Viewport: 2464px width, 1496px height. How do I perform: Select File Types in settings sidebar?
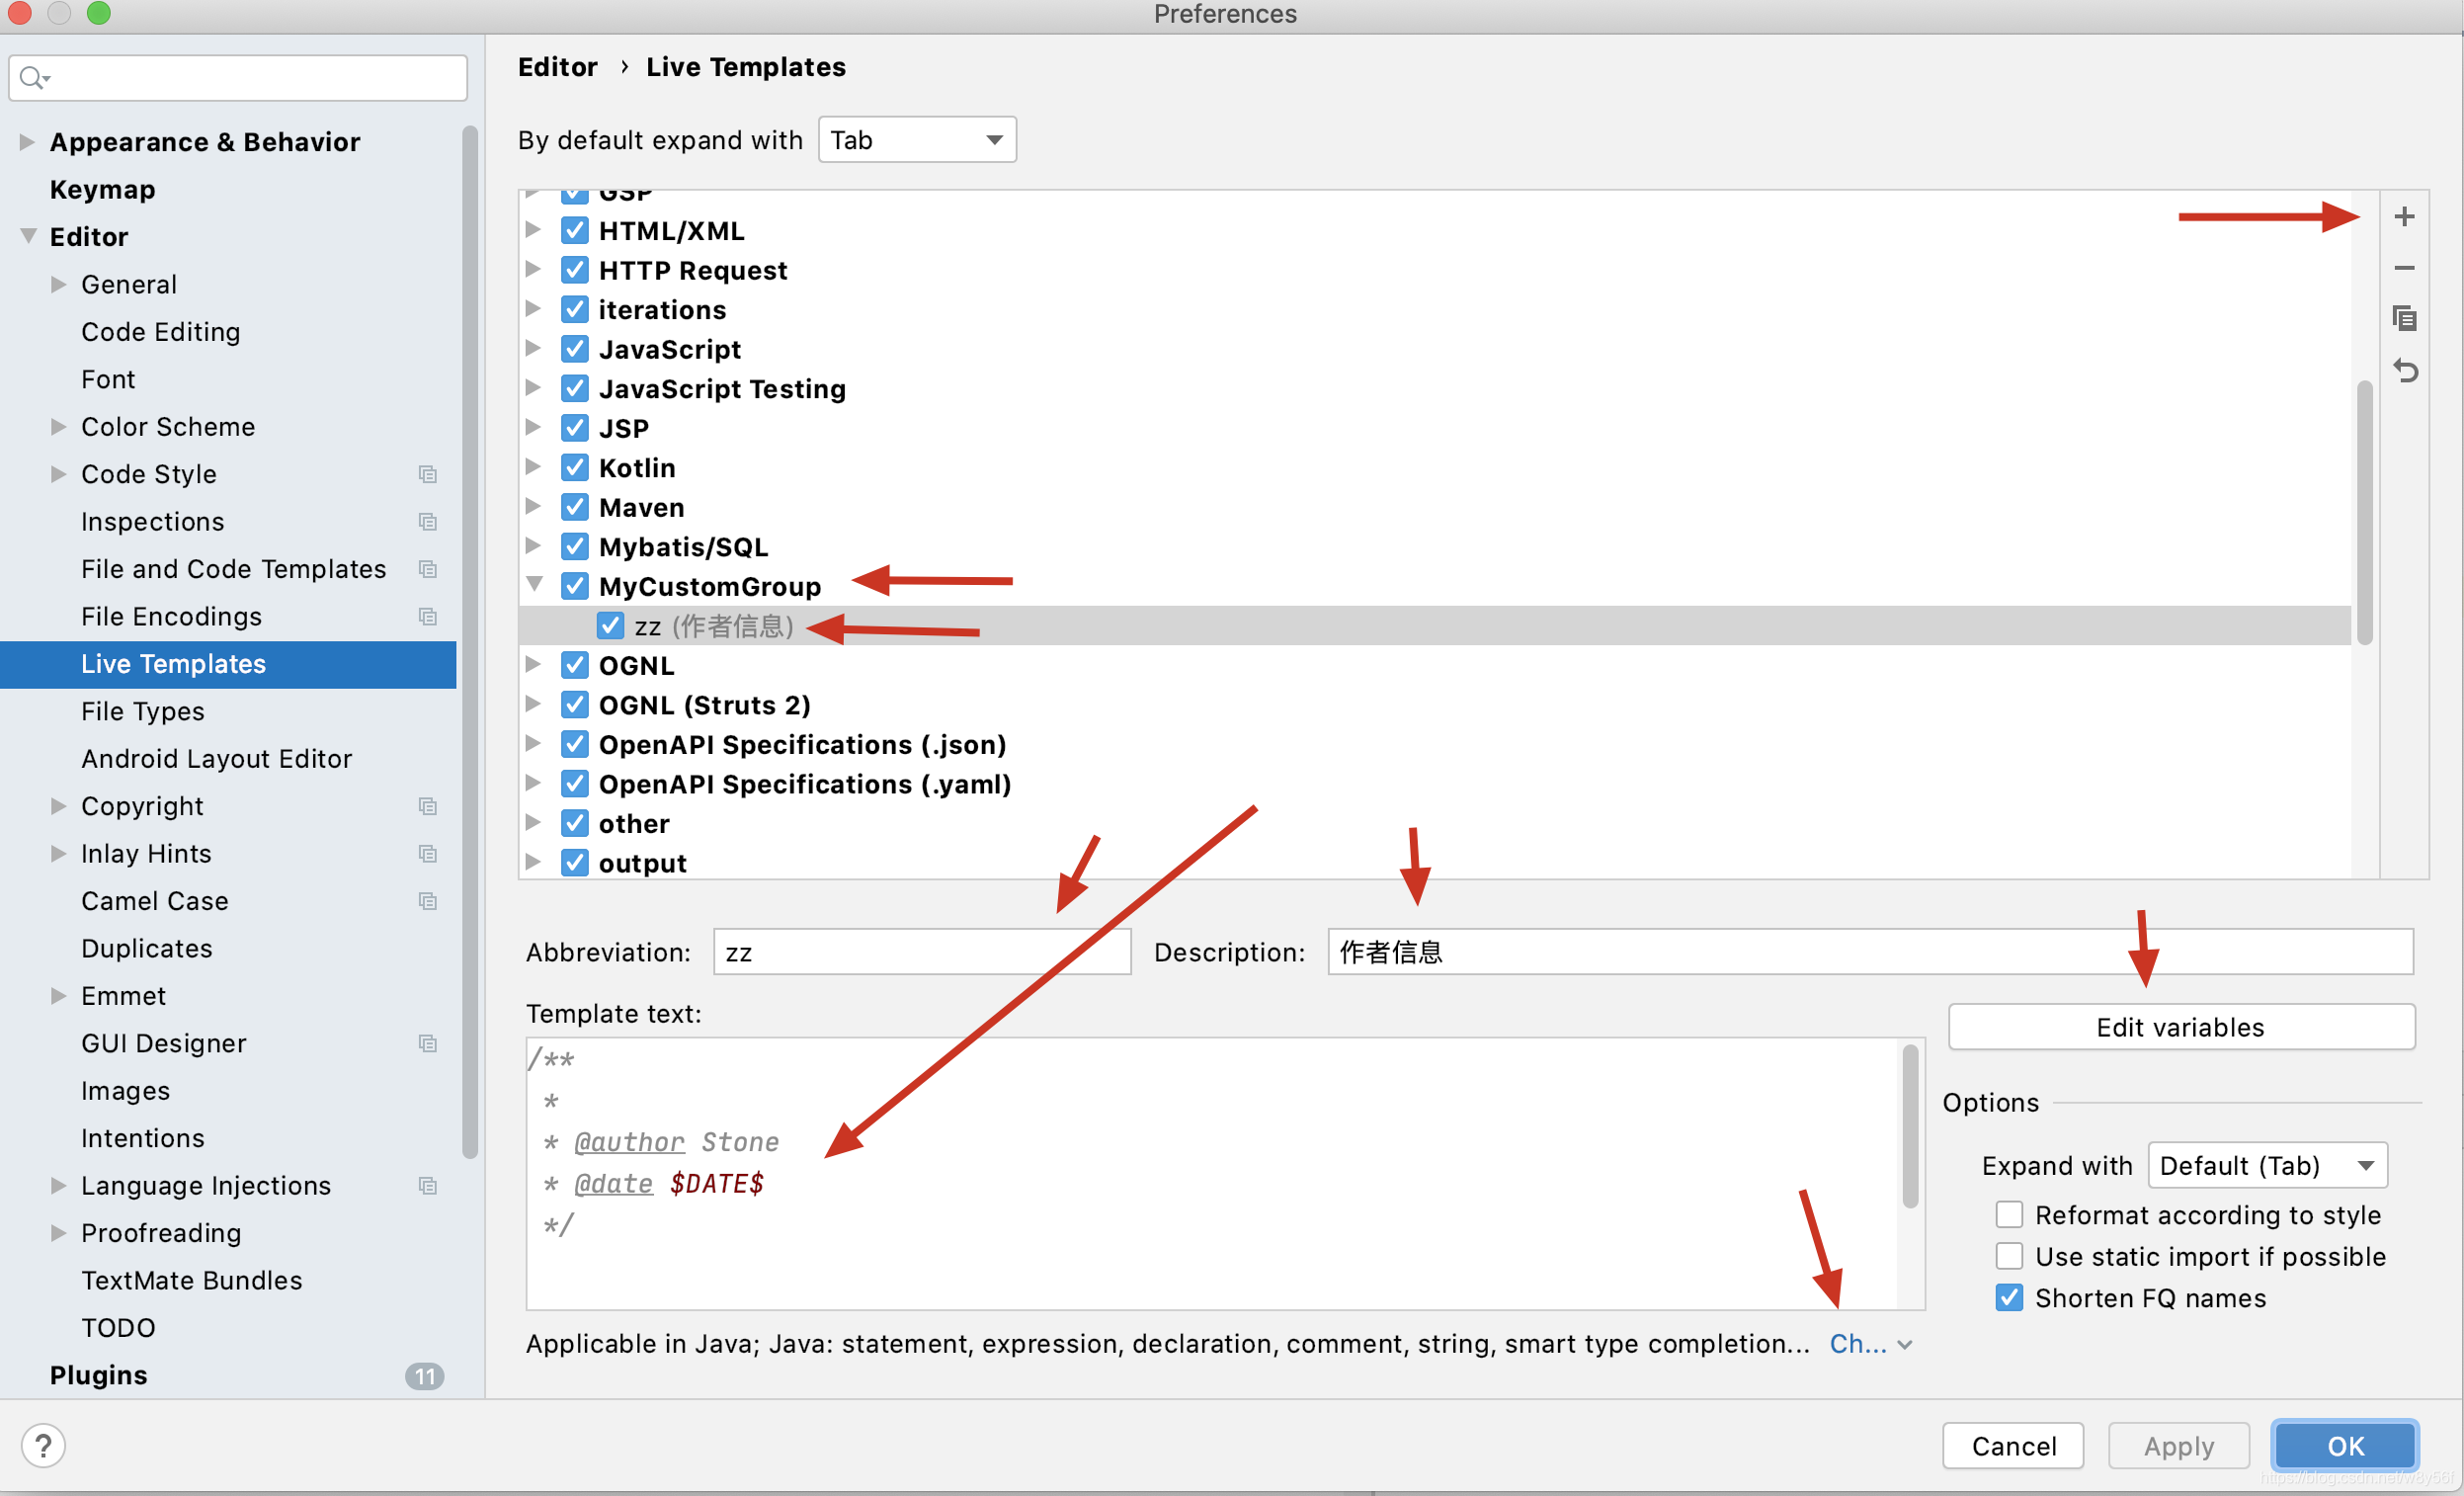pyautogui.click(x=143, y=711)
